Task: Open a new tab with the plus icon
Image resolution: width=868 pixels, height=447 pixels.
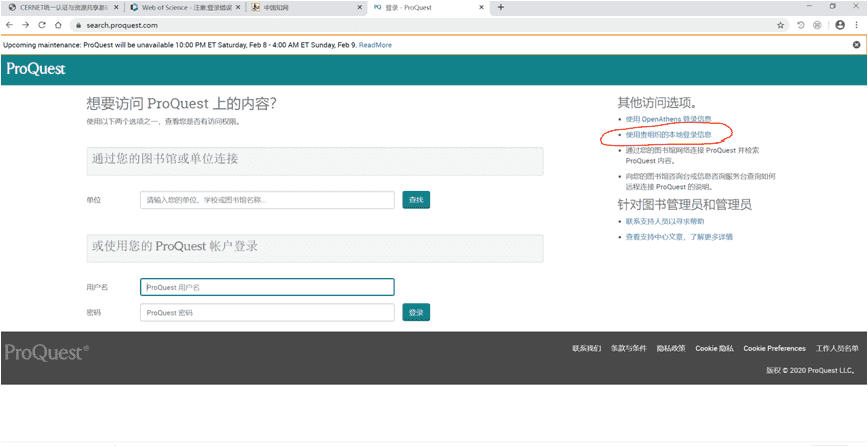Action: (x=500, y=7)
